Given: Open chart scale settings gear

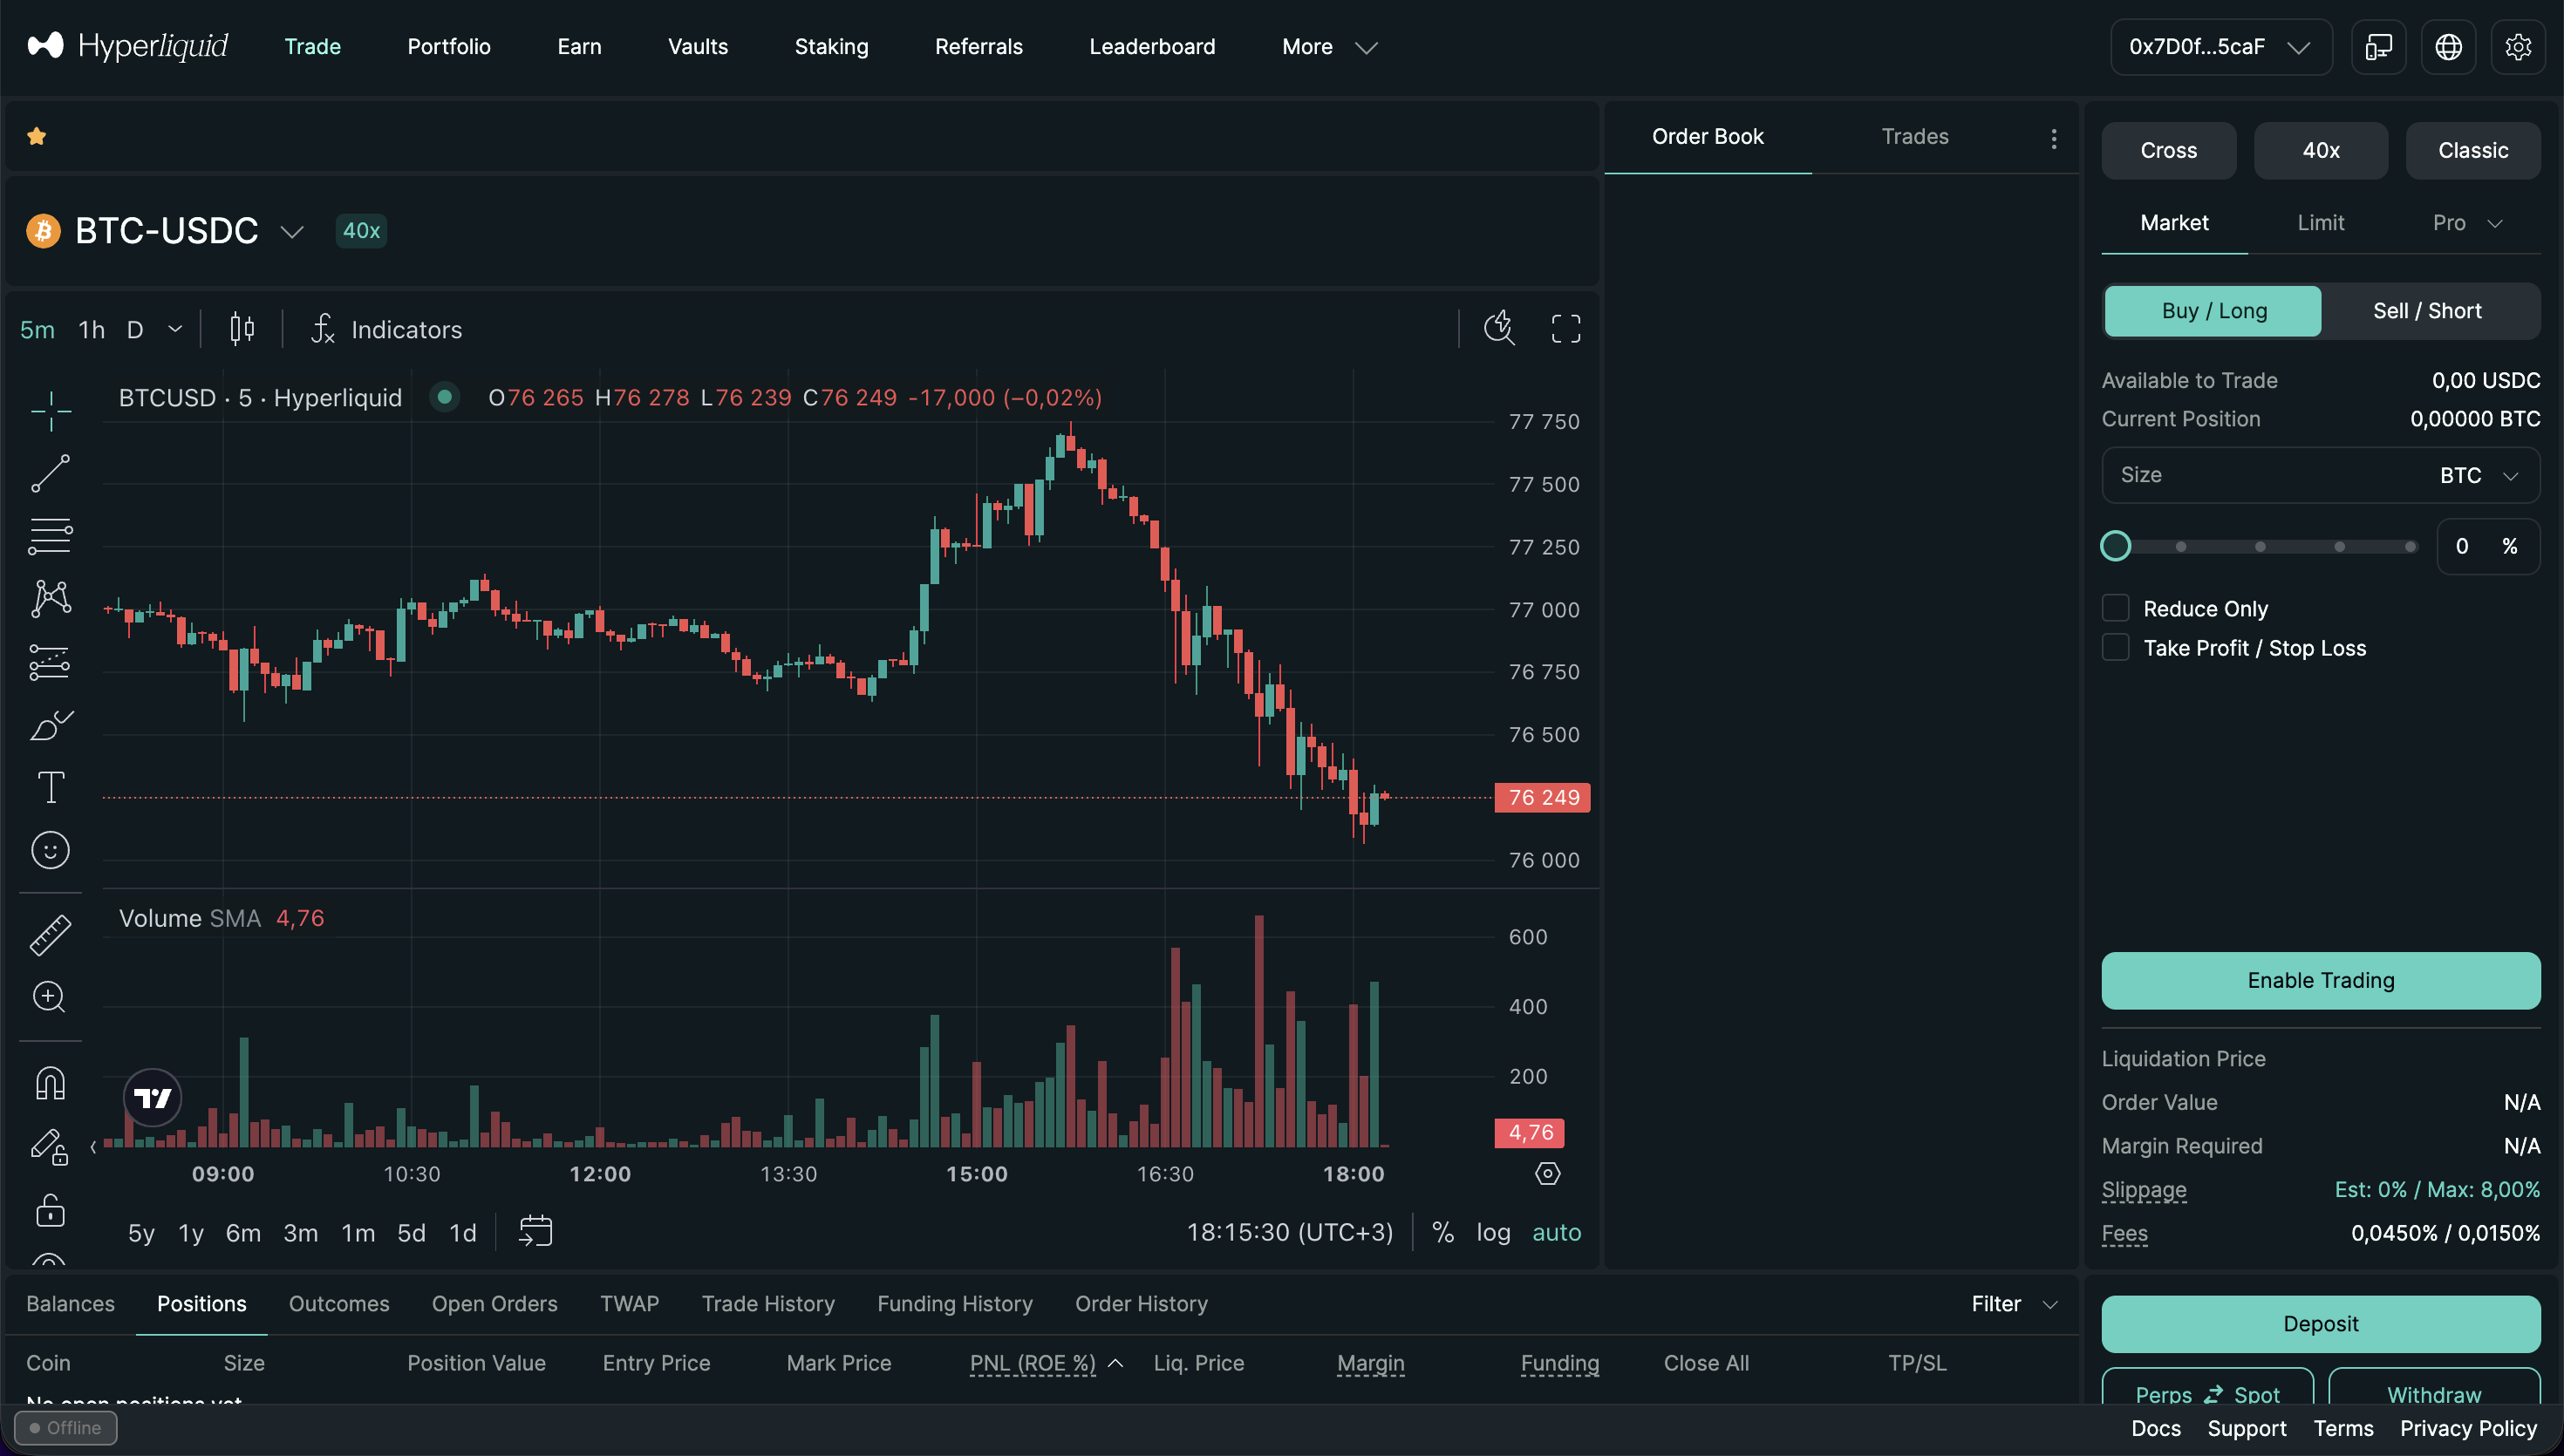Looking at the screenshot, I should (x=1547, y=1174).
